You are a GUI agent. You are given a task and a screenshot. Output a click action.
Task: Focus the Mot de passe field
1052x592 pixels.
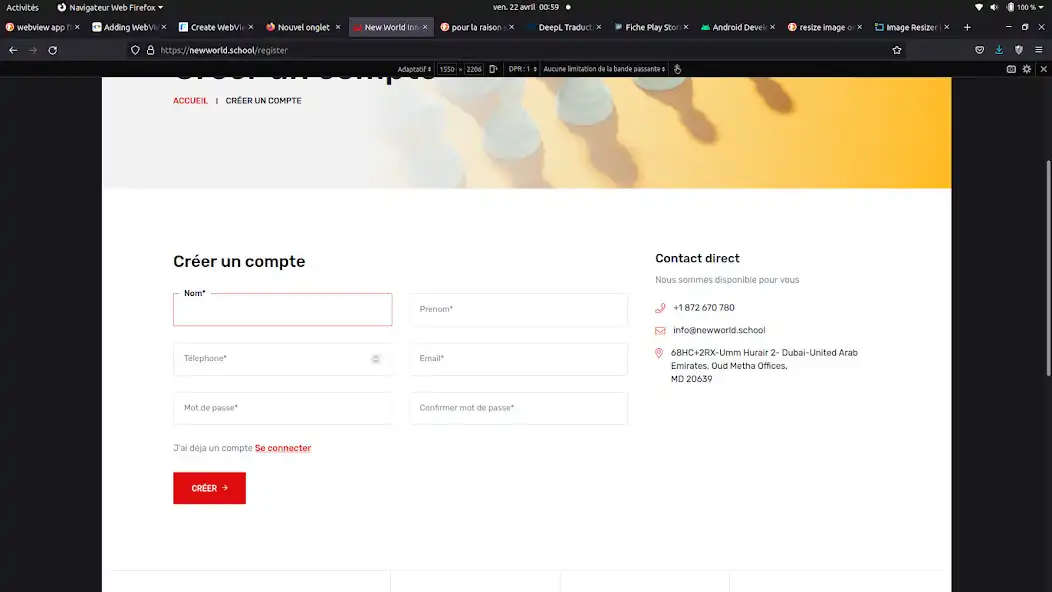click(x=282, y=408)
